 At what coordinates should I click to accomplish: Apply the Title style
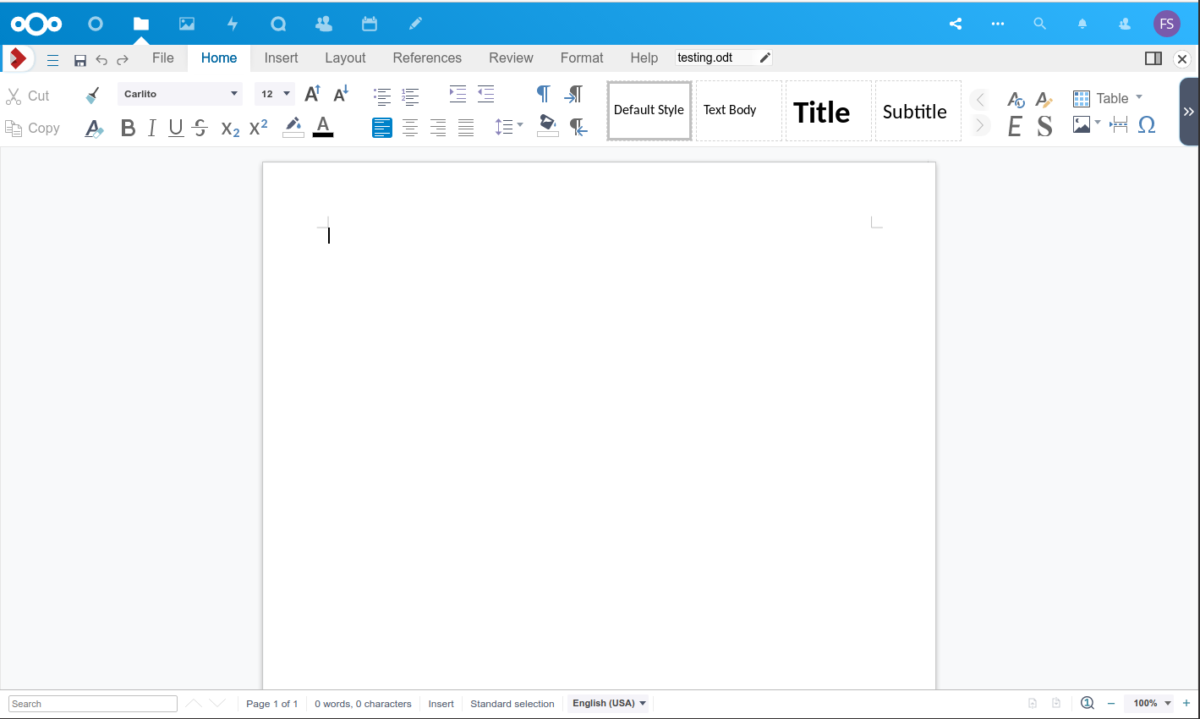click(x=828, y=110)
